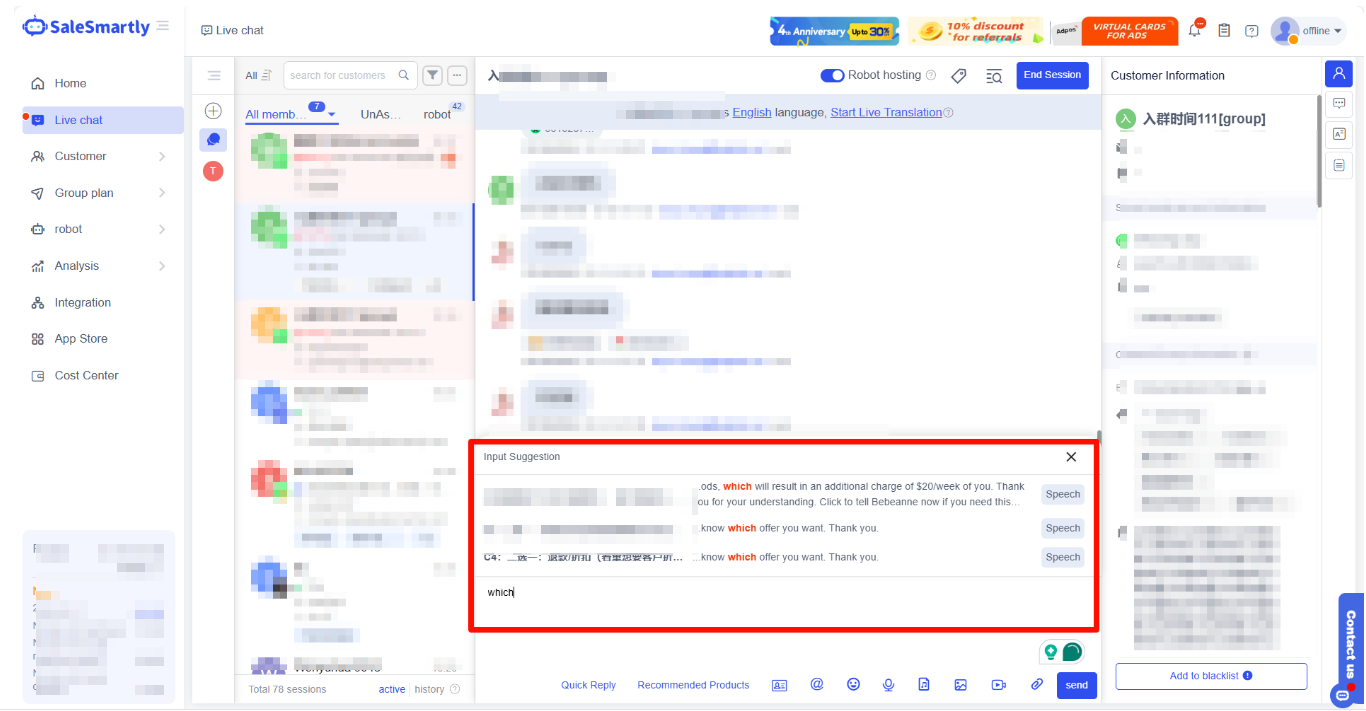Select the $20/week charge suggestion row
1366x711 pixels.
pyautogui.click(x=783, y=494)
